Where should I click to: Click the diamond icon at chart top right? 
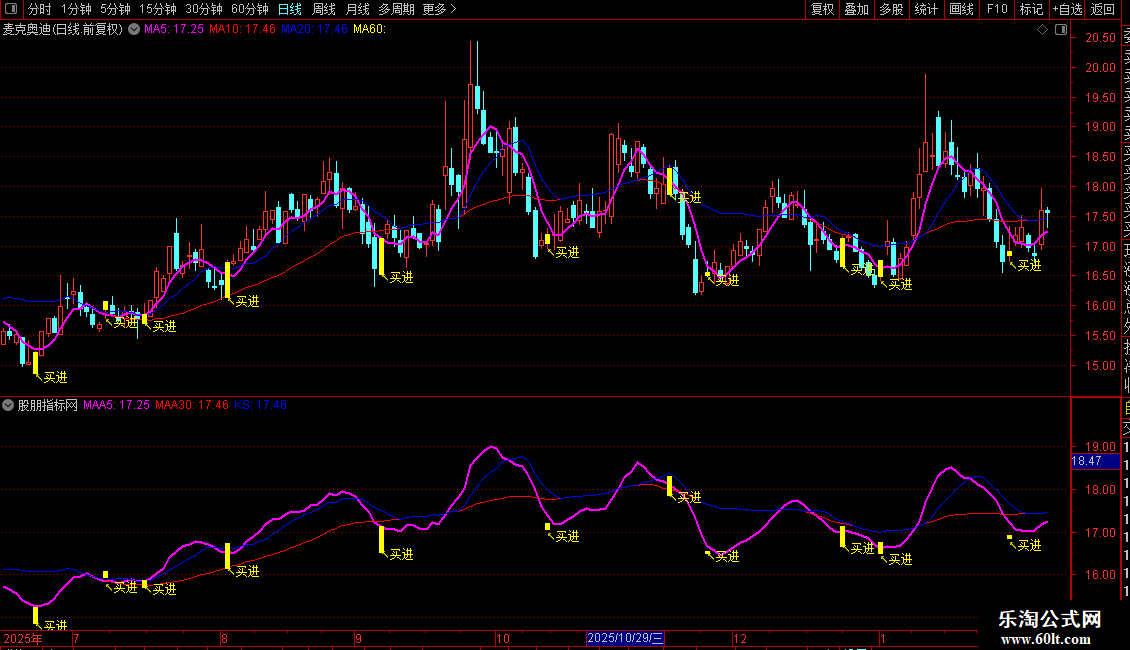coord(1042,30)
